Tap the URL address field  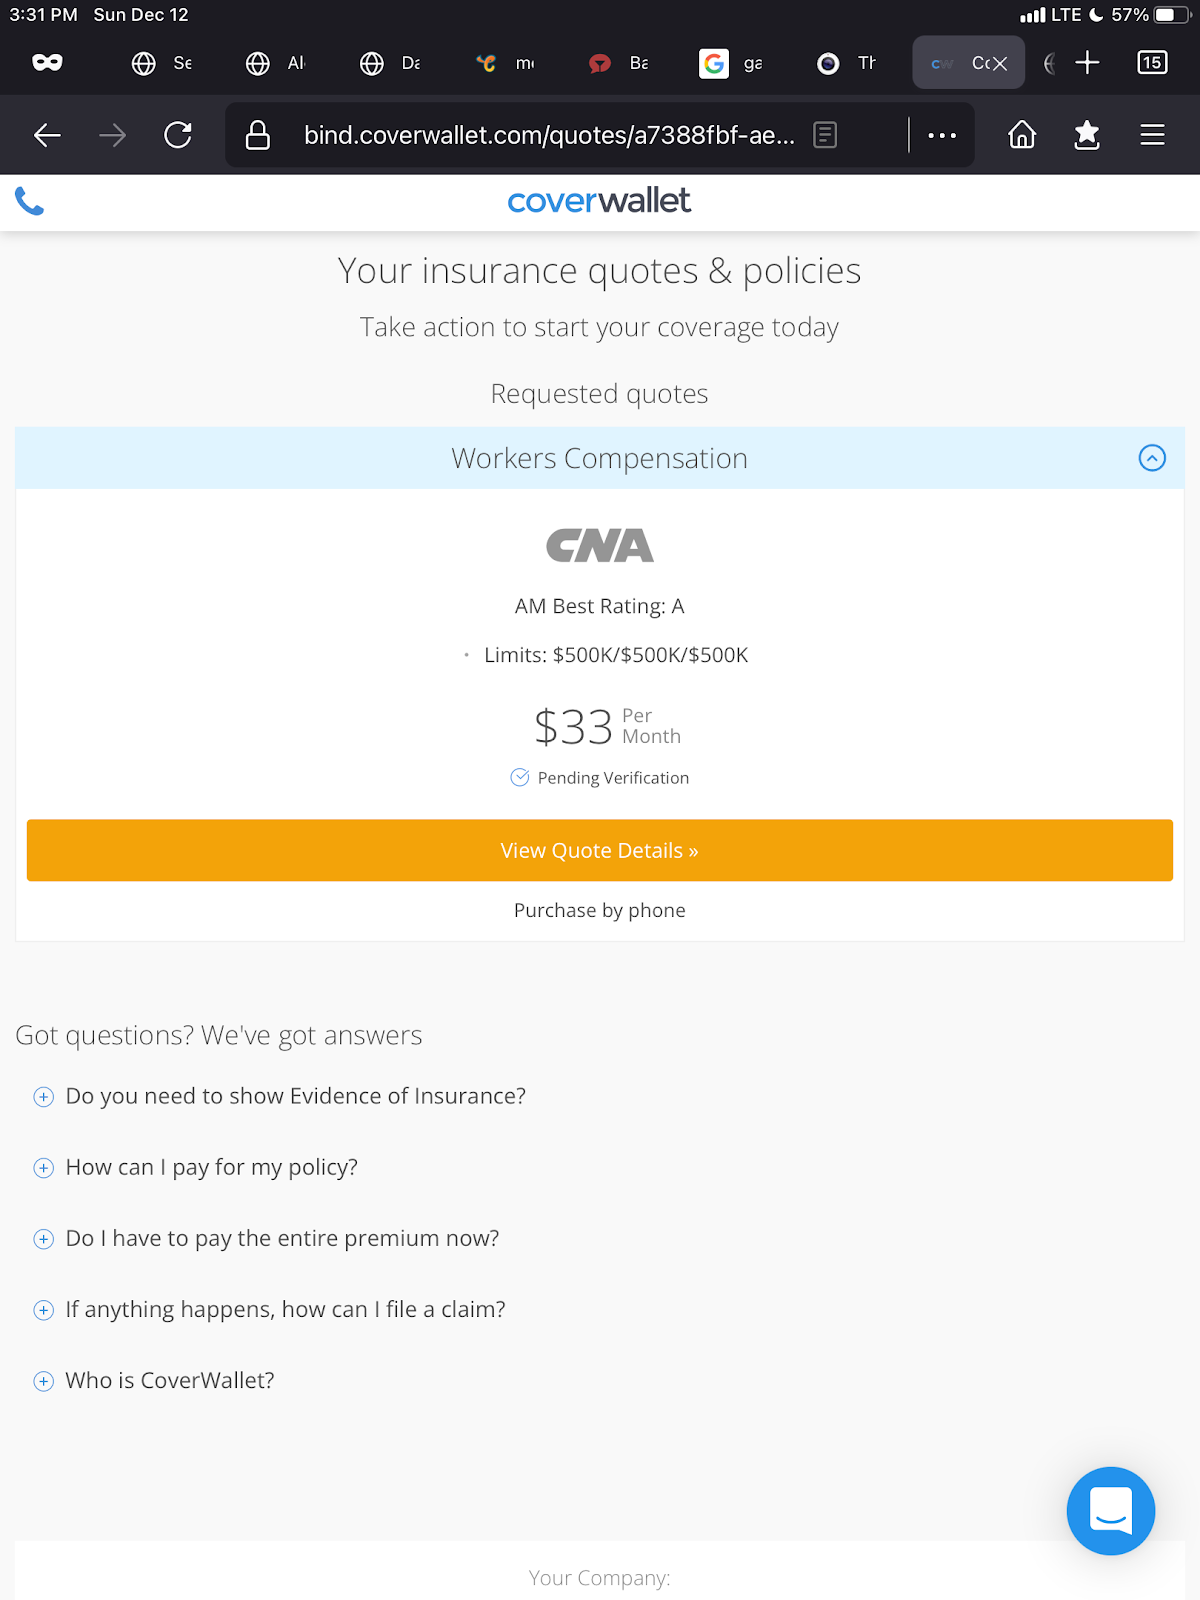coord(548,135)
